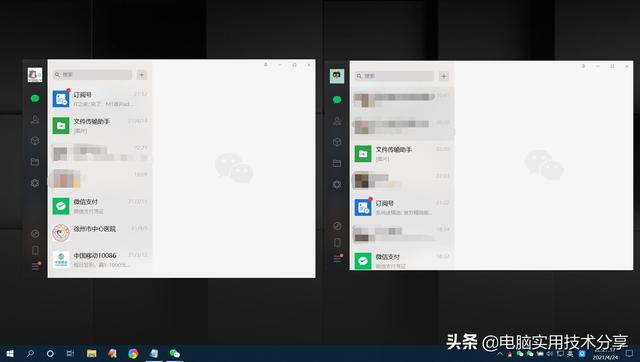This screenshot has width=640, height=362.
Task: Click plus button in right WeChat window
Action: tap(444, 76)
